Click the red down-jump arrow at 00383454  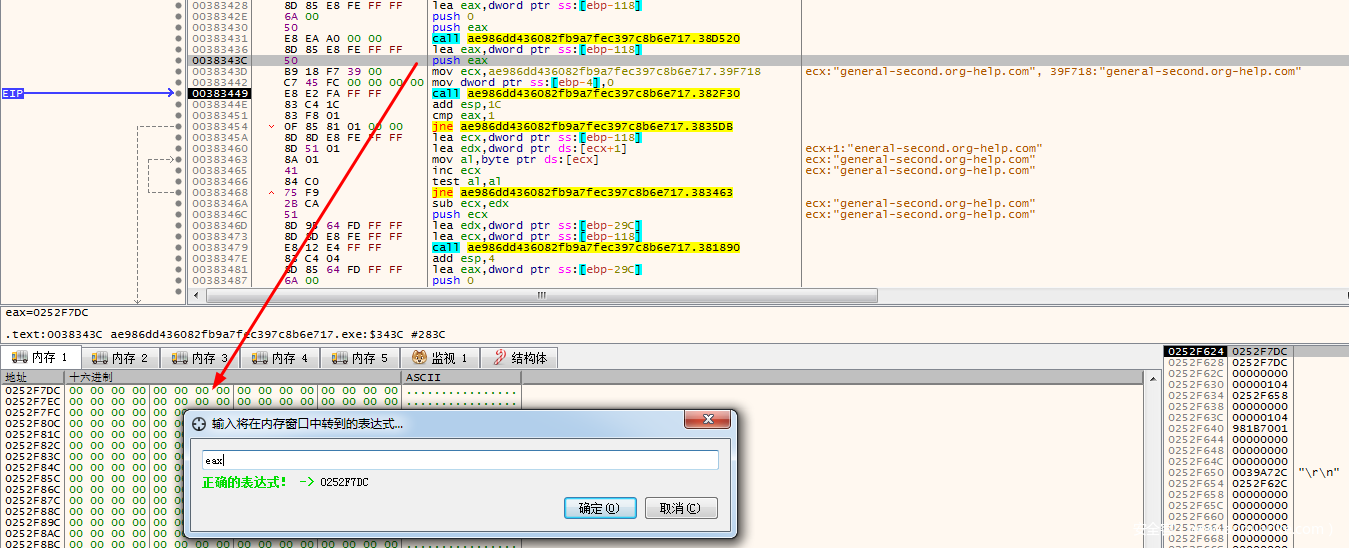click(x=272, y=127)
